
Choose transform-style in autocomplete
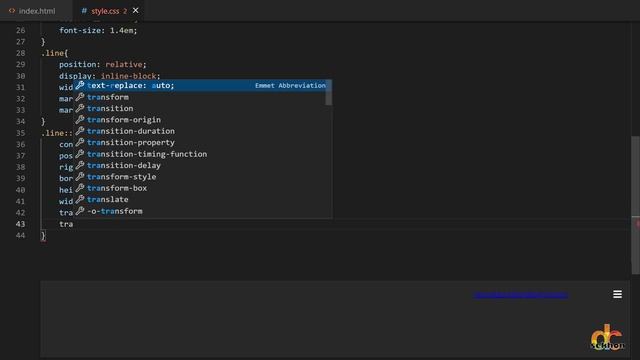point(202,177)
